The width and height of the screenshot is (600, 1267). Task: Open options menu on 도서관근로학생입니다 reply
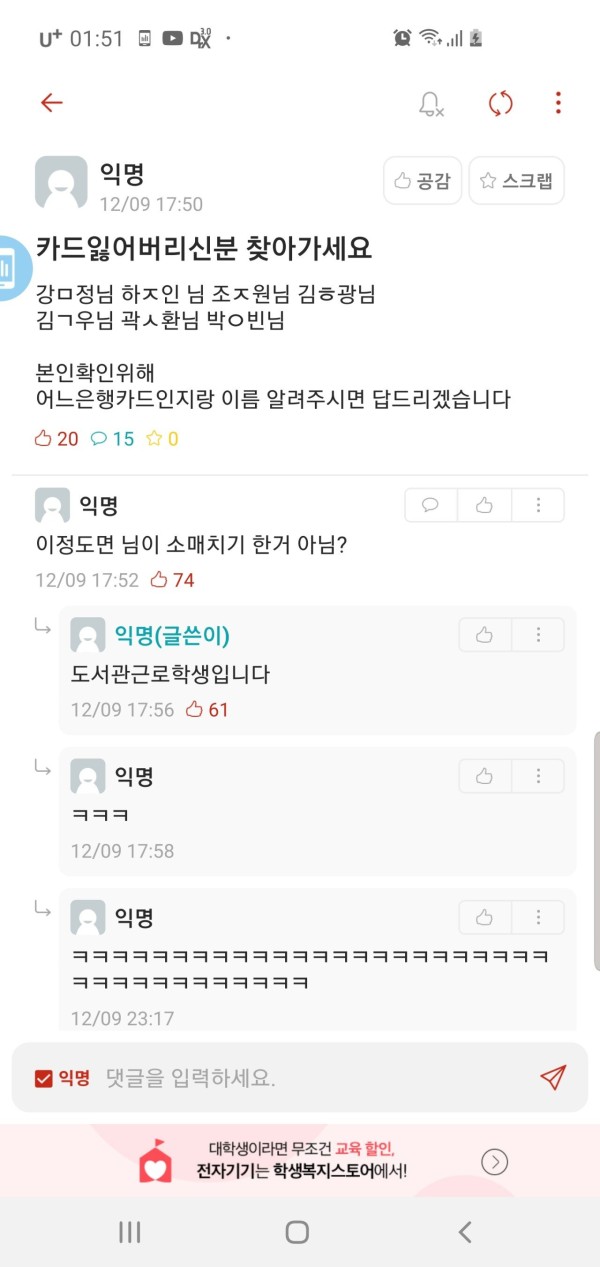(x=539, y=635)
